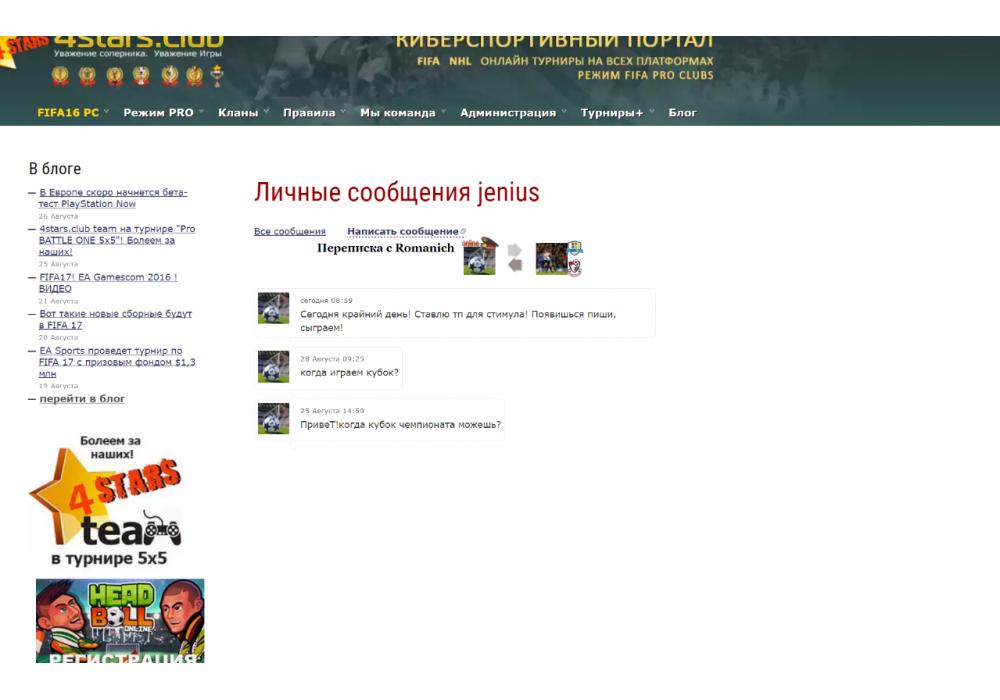Open the Турниры+ dropdown menu
Screen dimensions: 1000x700
pyautogui.click(x=612, y=112)
